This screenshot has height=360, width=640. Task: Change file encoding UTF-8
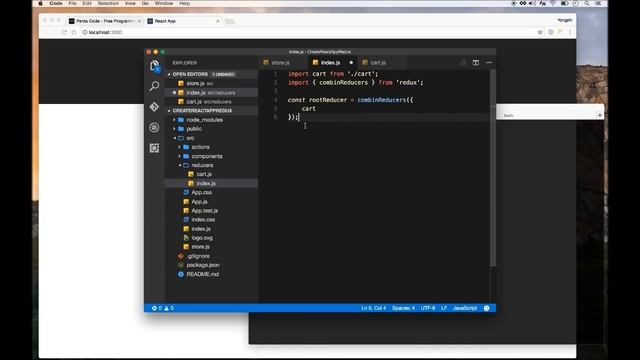click(428, 308)
